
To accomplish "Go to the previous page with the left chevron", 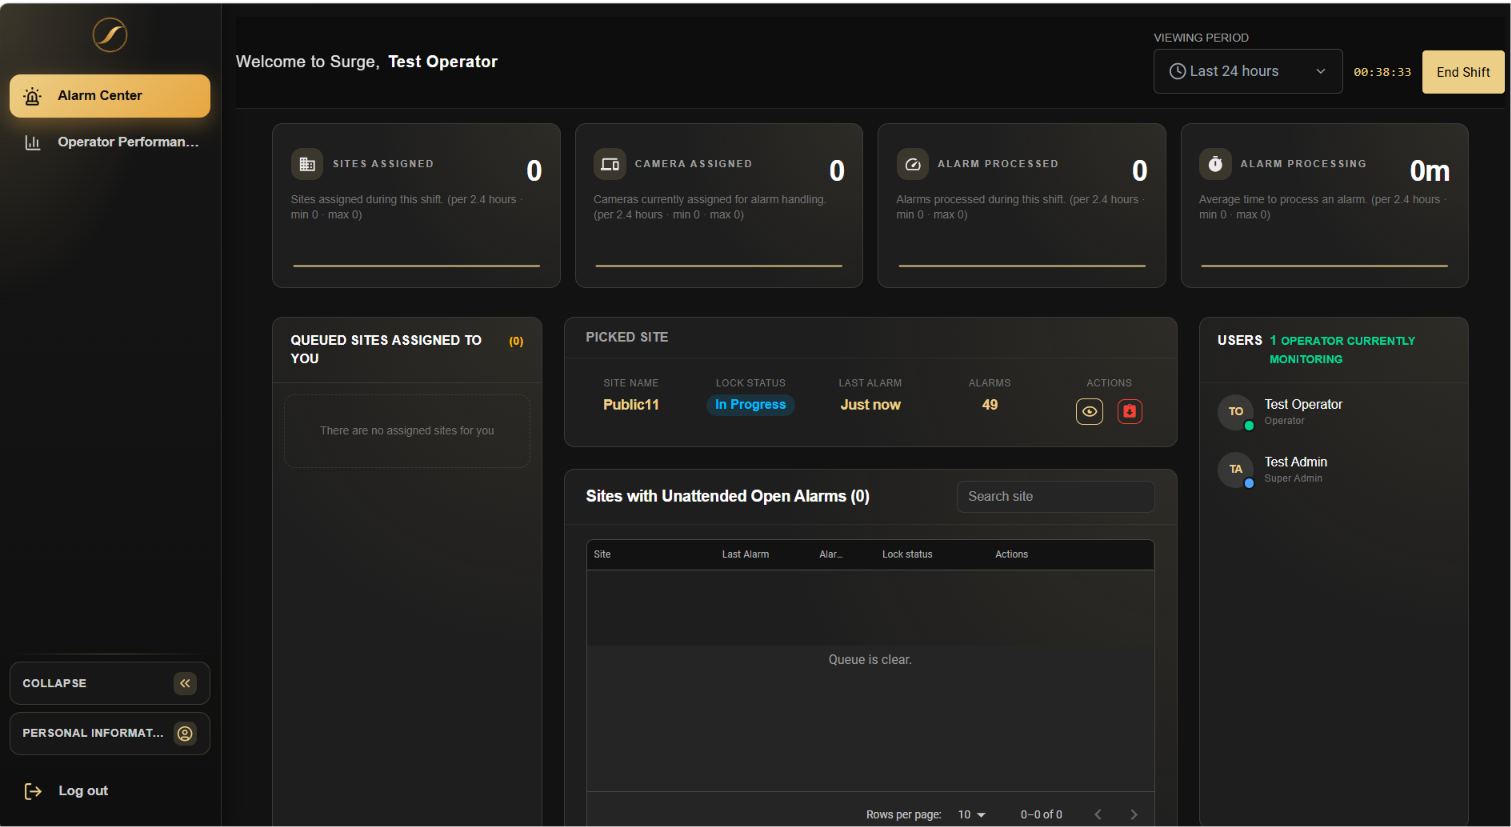I will coord(1098,815).
